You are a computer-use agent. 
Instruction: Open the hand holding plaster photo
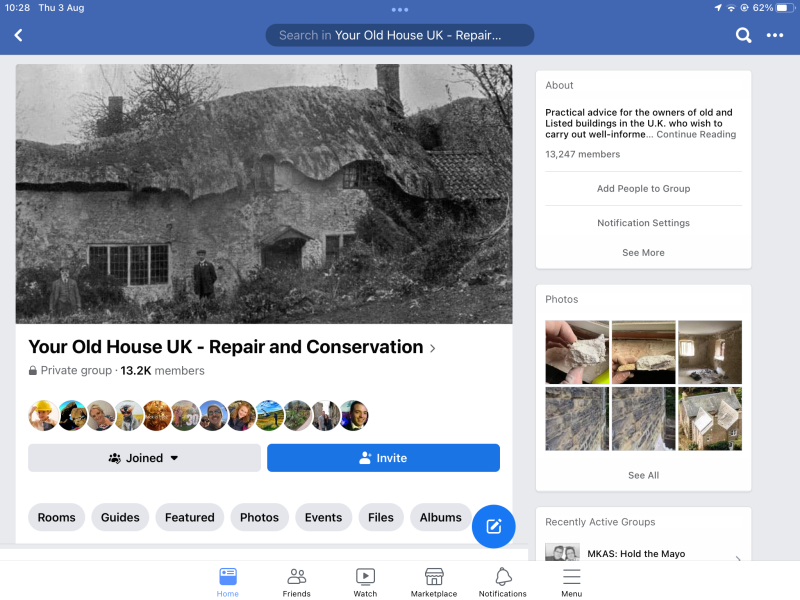(x=577, y=352)
